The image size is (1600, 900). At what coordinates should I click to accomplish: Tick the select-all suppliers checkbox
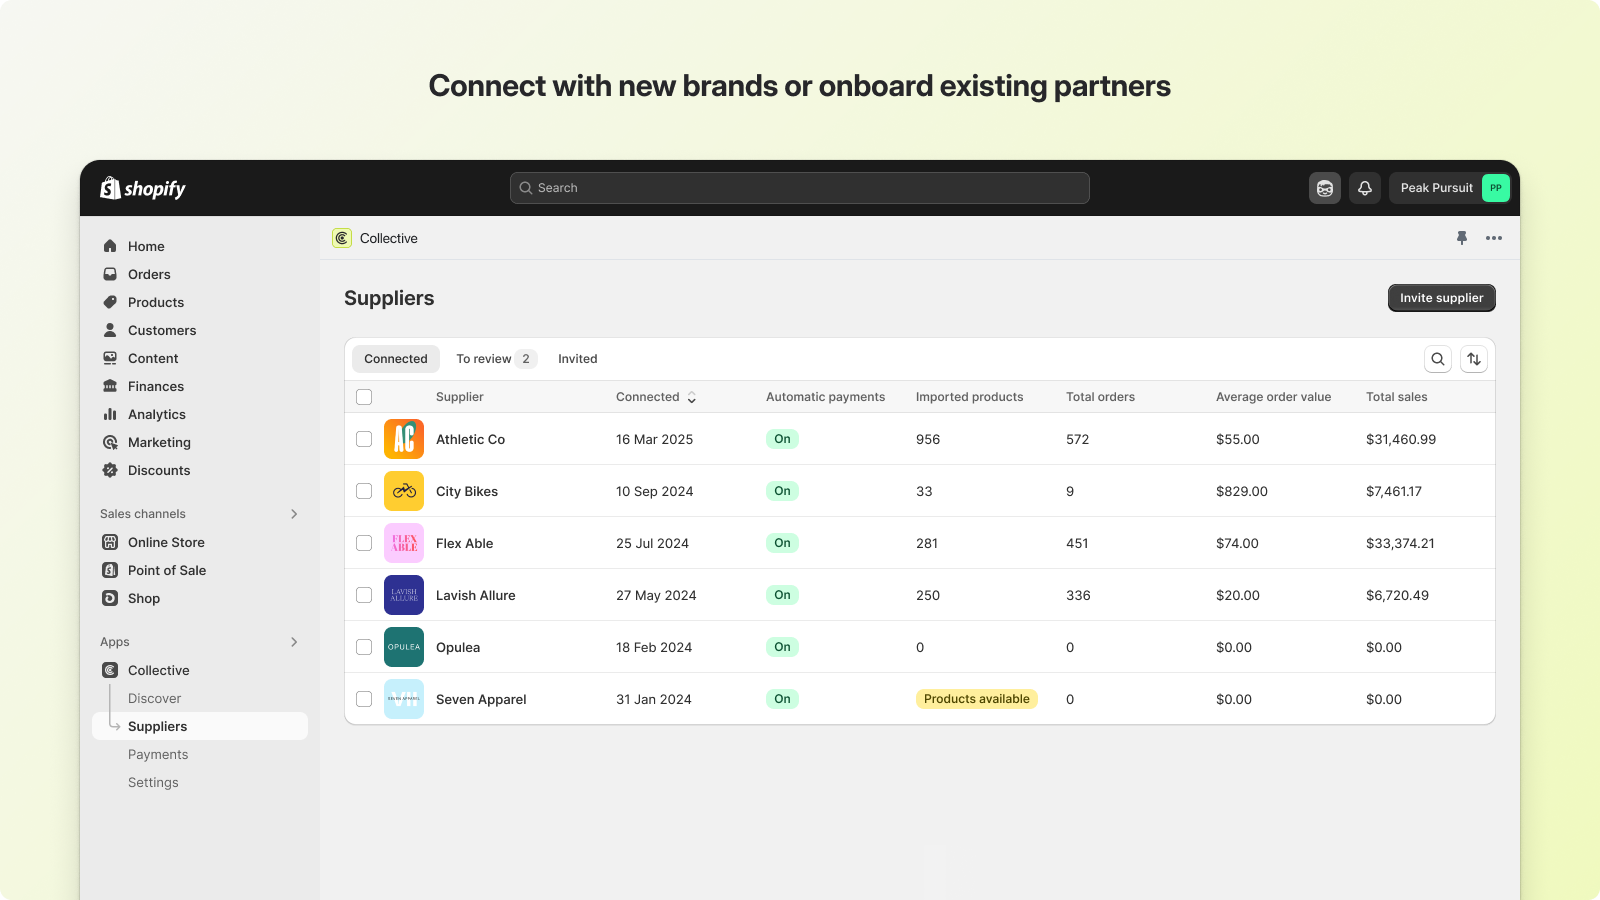point(364,397)
